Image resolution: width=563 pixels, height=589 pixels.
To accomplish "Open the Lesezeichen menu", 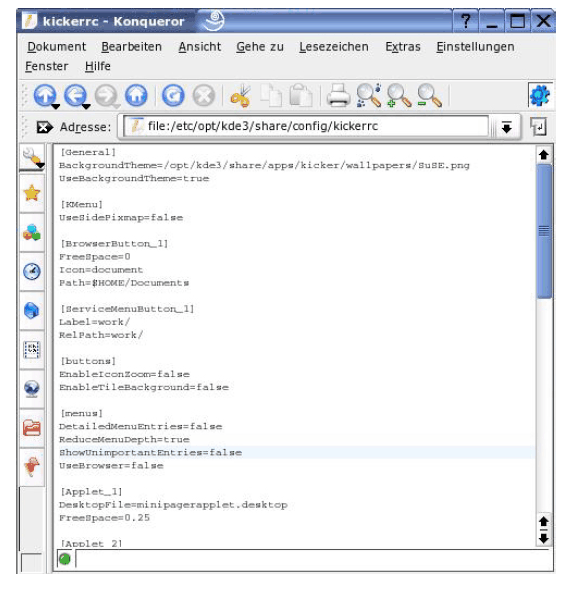I will point(334,47).
